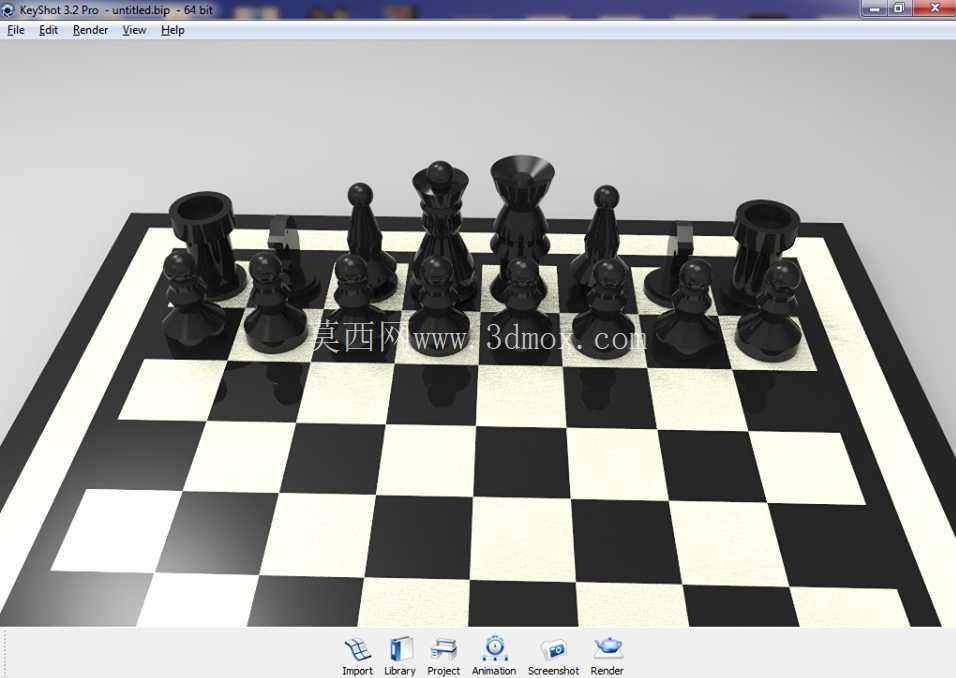Select the left black rook in viewport

click(204, 244)
